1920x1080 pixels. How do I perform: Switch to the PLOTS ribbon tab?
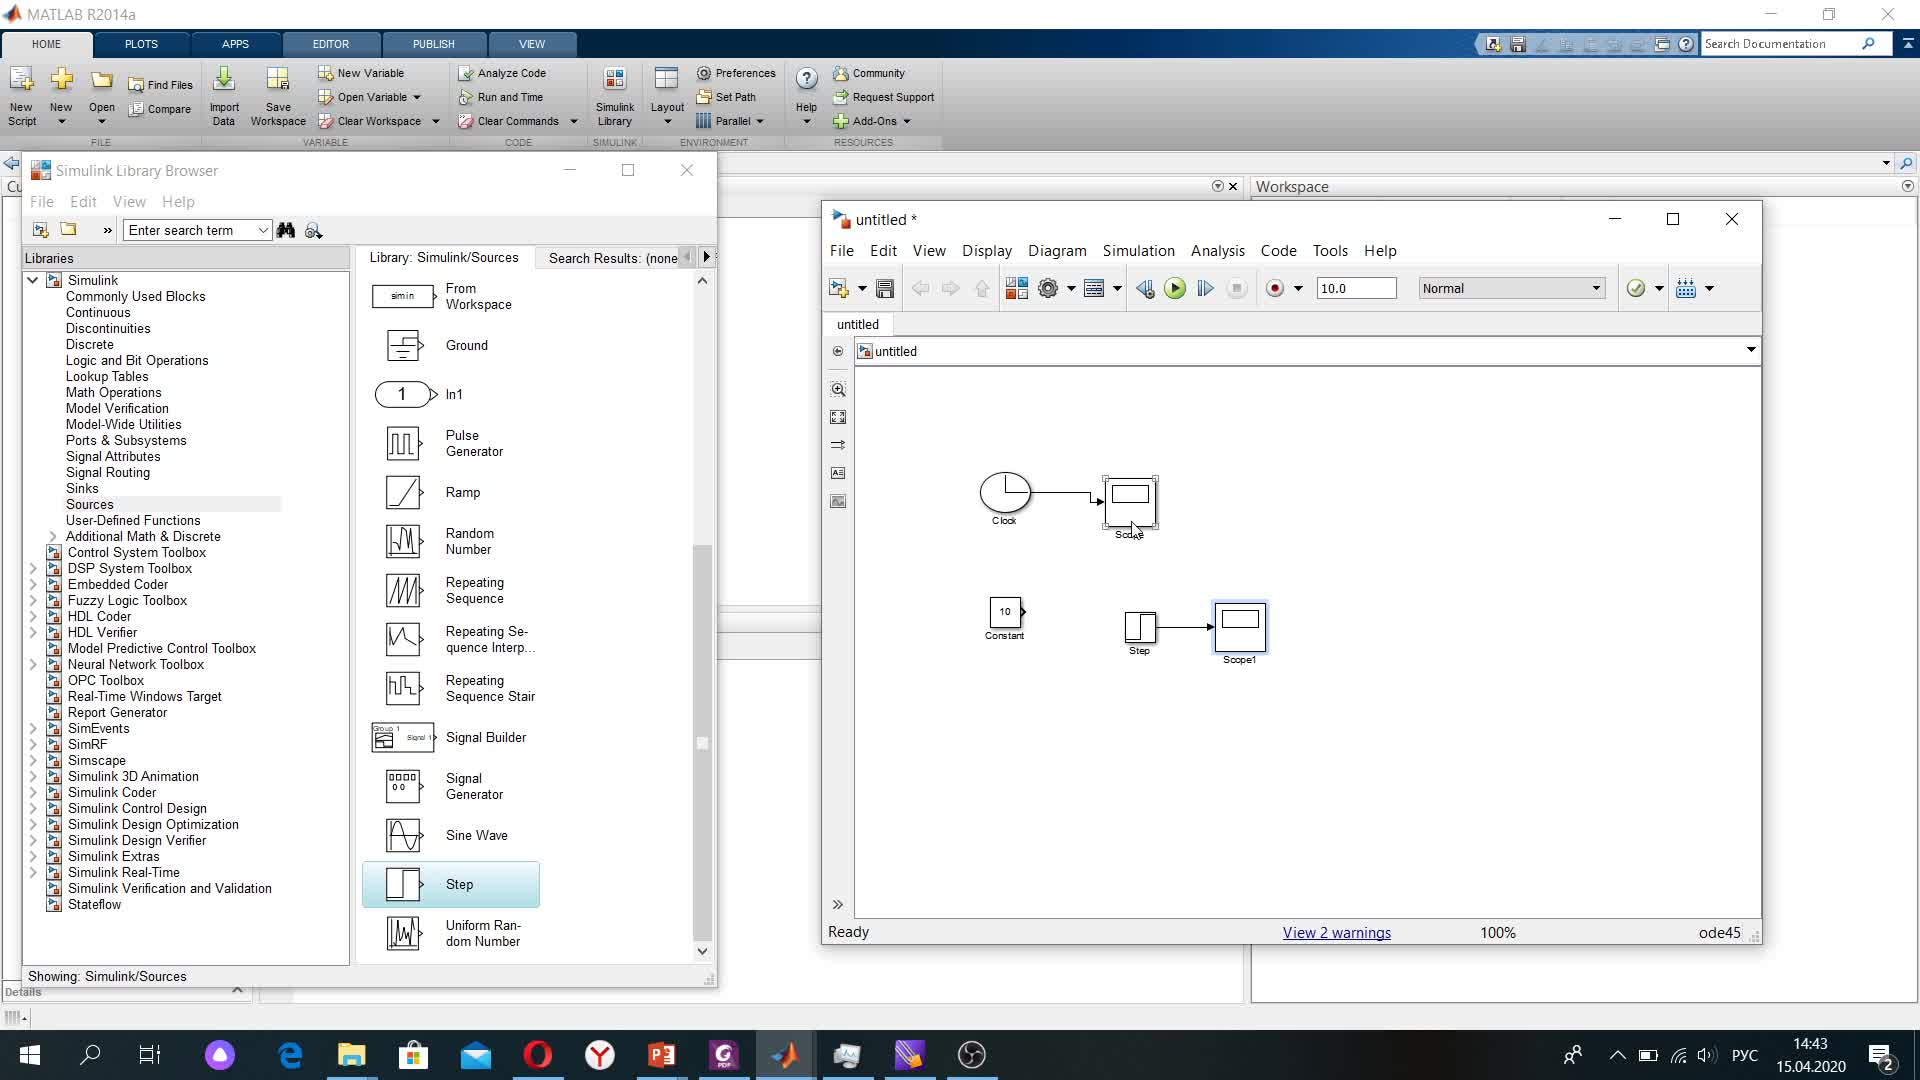[141, 44]
